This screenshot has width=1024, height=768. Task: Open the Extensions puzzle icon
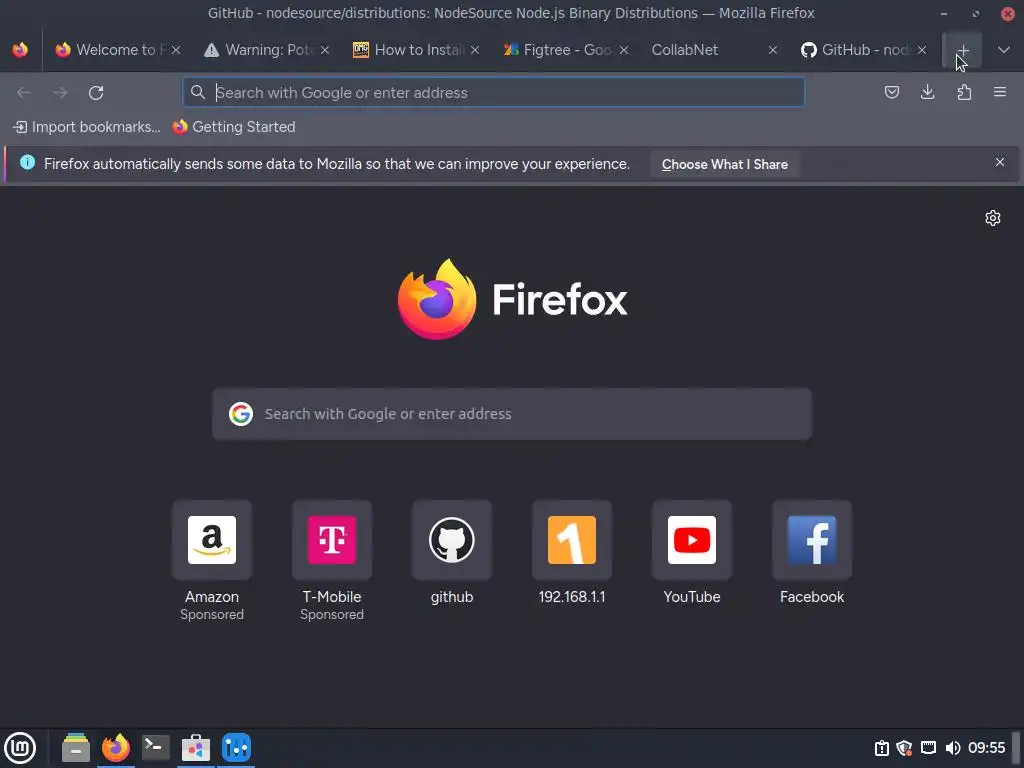[x=964, y=92]
